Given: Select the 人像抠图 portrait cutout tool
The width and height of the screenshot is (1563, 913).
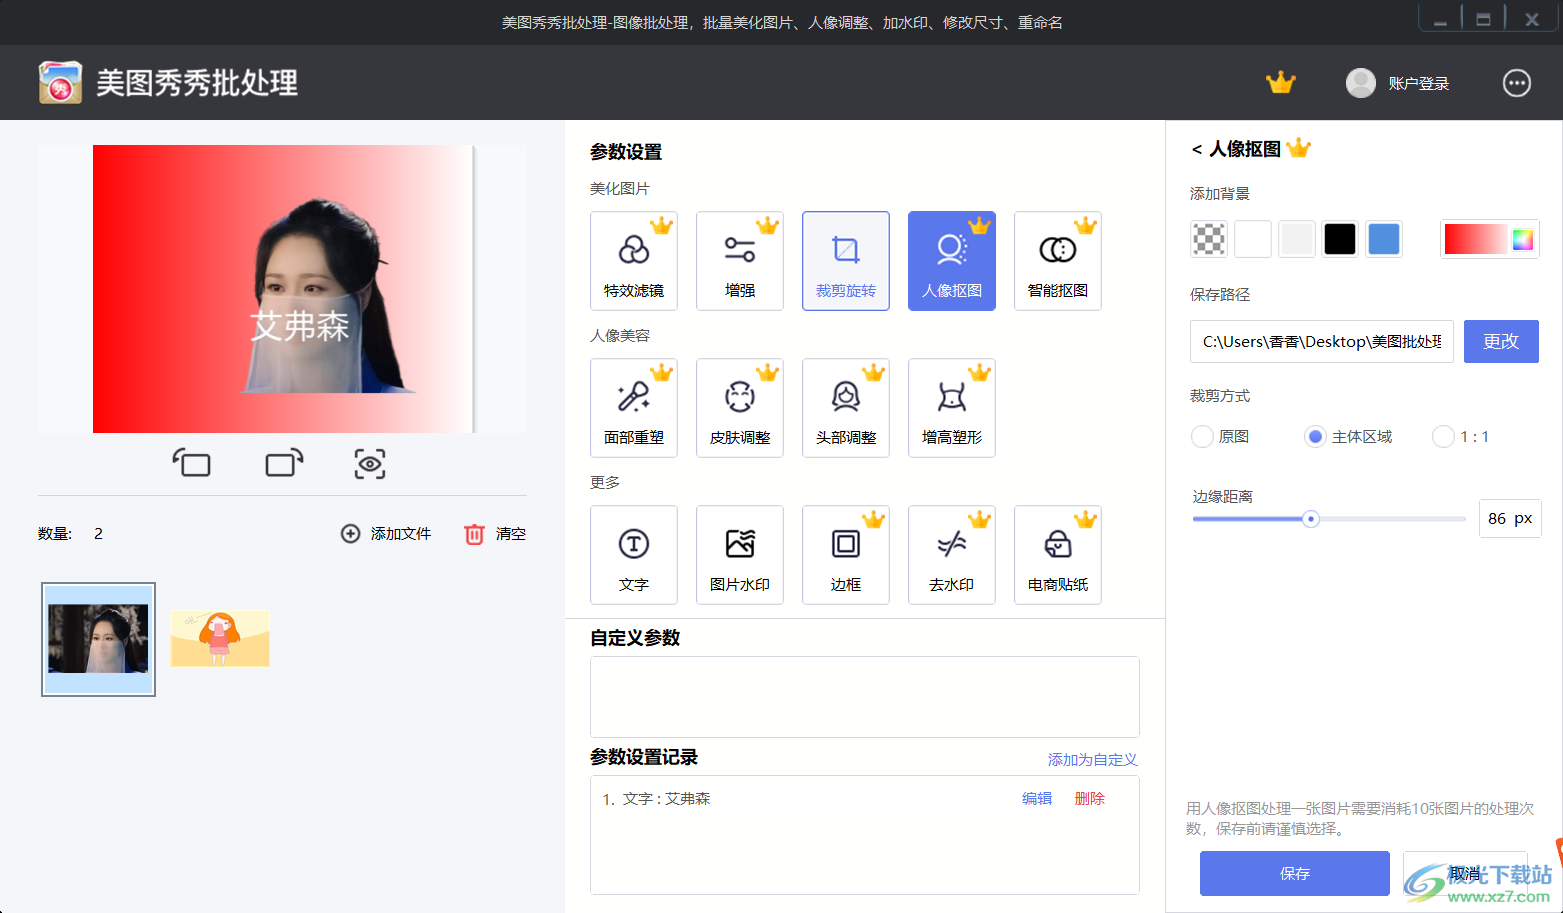Looking at the screenshot, I should tap(952, 261).
